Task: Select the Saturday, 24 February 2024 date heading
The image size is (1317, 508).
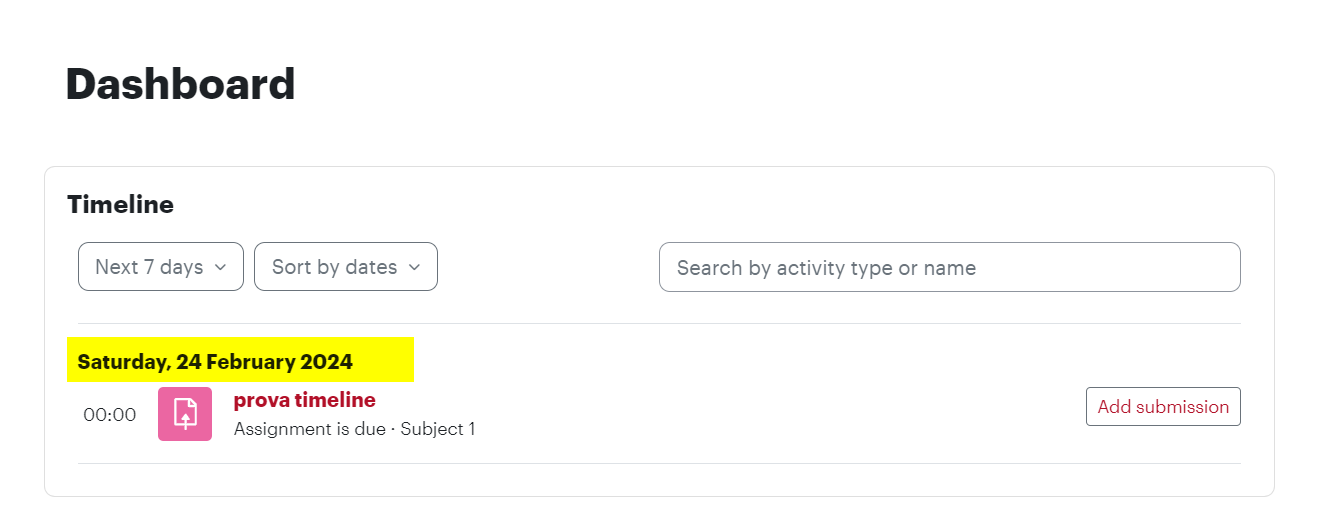Action: [x=215, y=362]
